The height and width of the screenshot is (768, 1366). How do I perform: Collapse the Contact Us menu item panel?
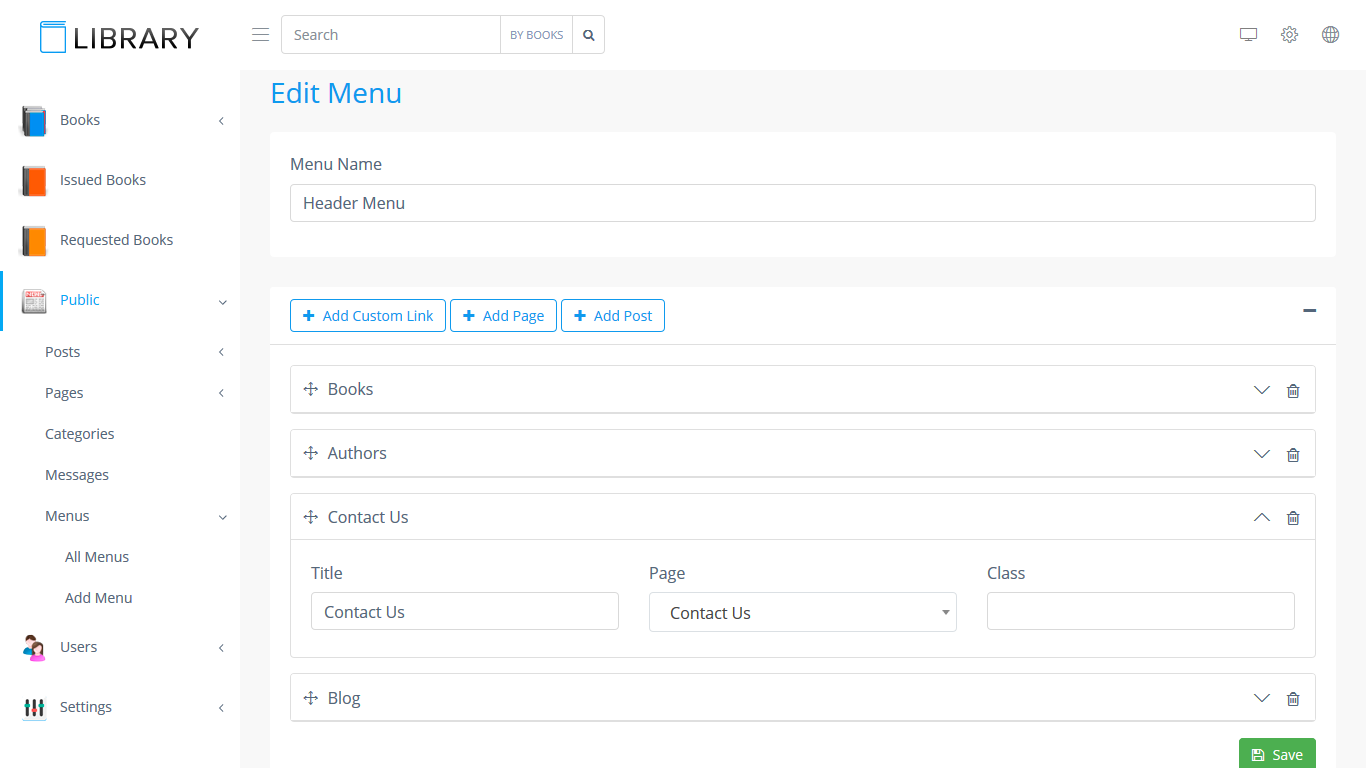pyautogui.click(x=1261, y=517)
